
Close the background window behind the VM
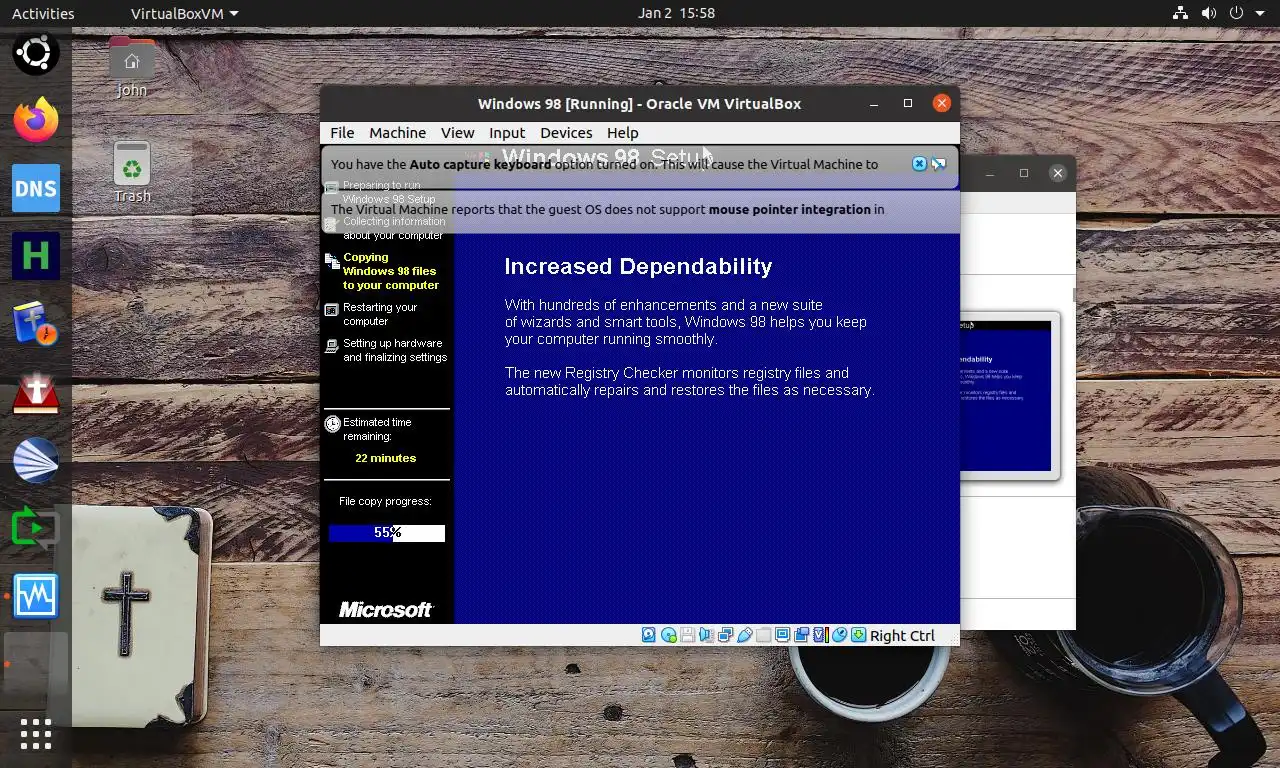click(x=1057, y=173)
